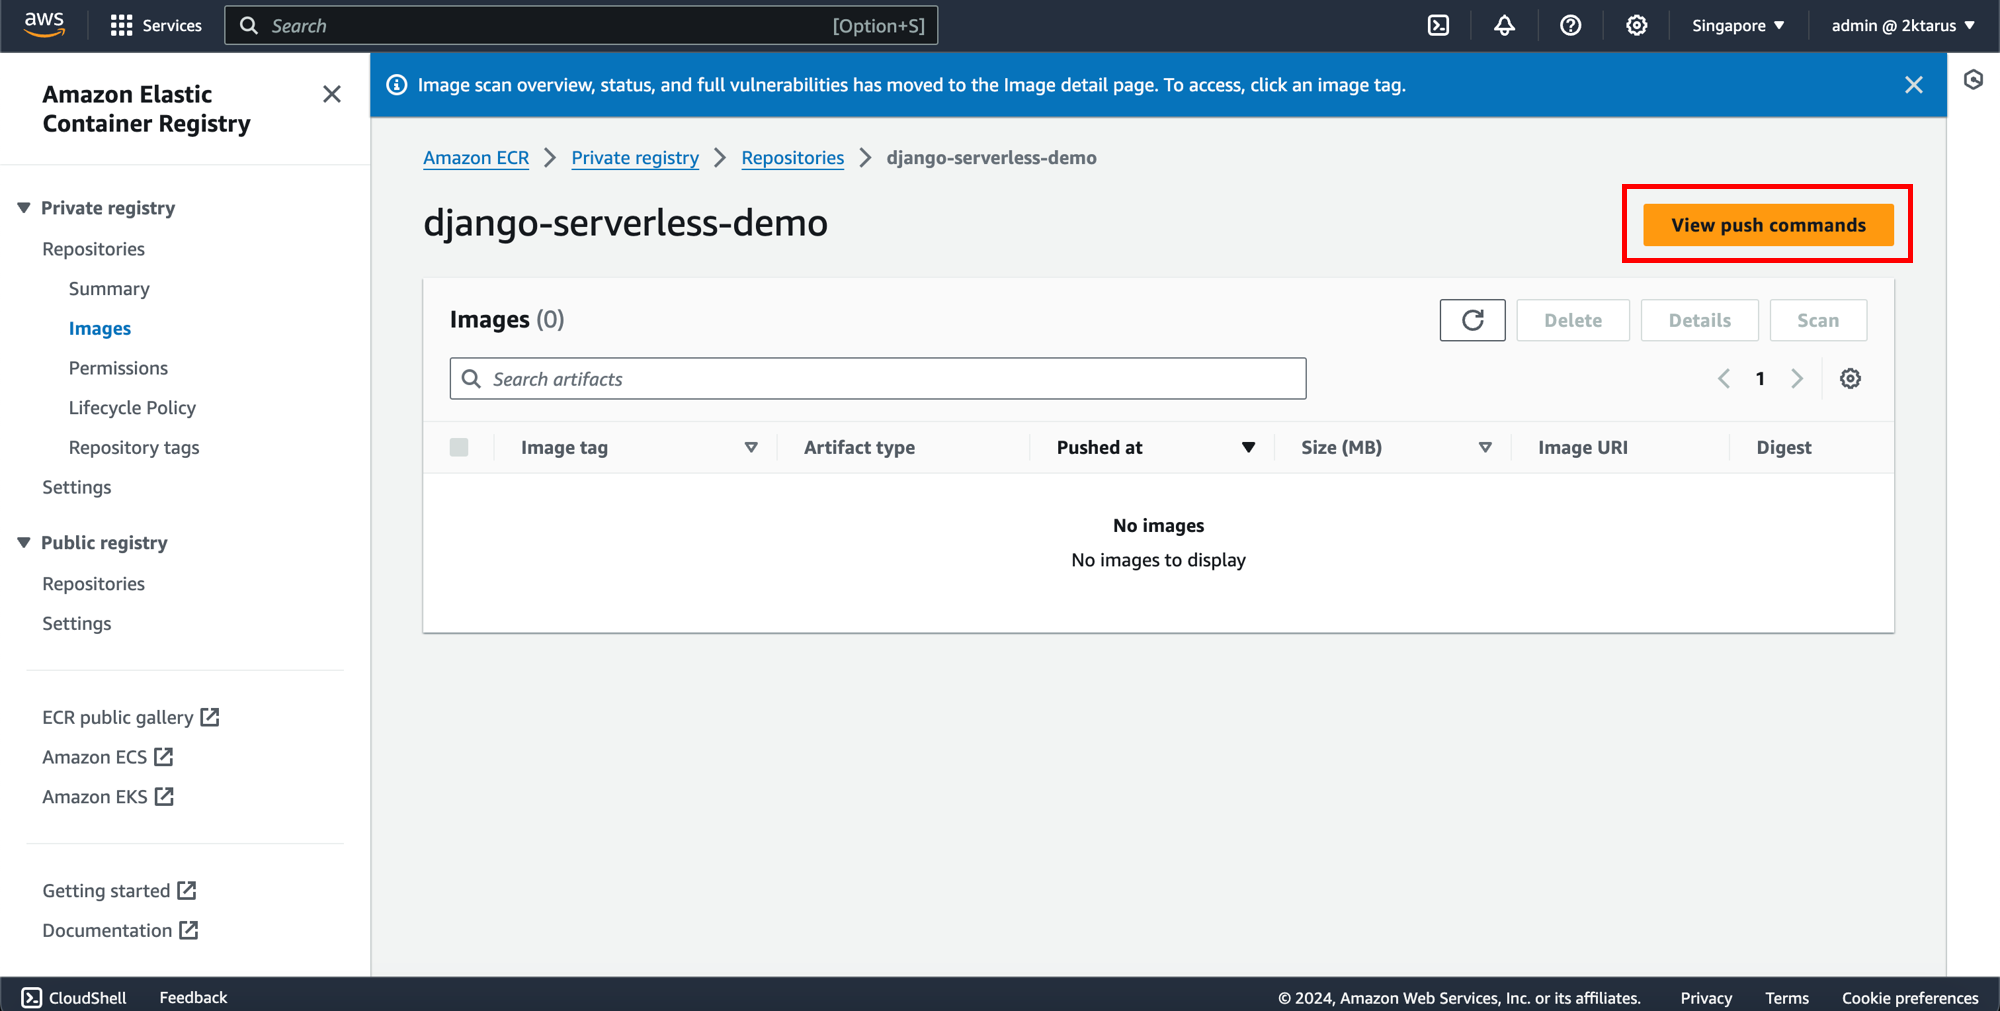Click page number 1 in pagination
The height and width of the screenshot is (1011, 2000).
tap(1760, 378)
